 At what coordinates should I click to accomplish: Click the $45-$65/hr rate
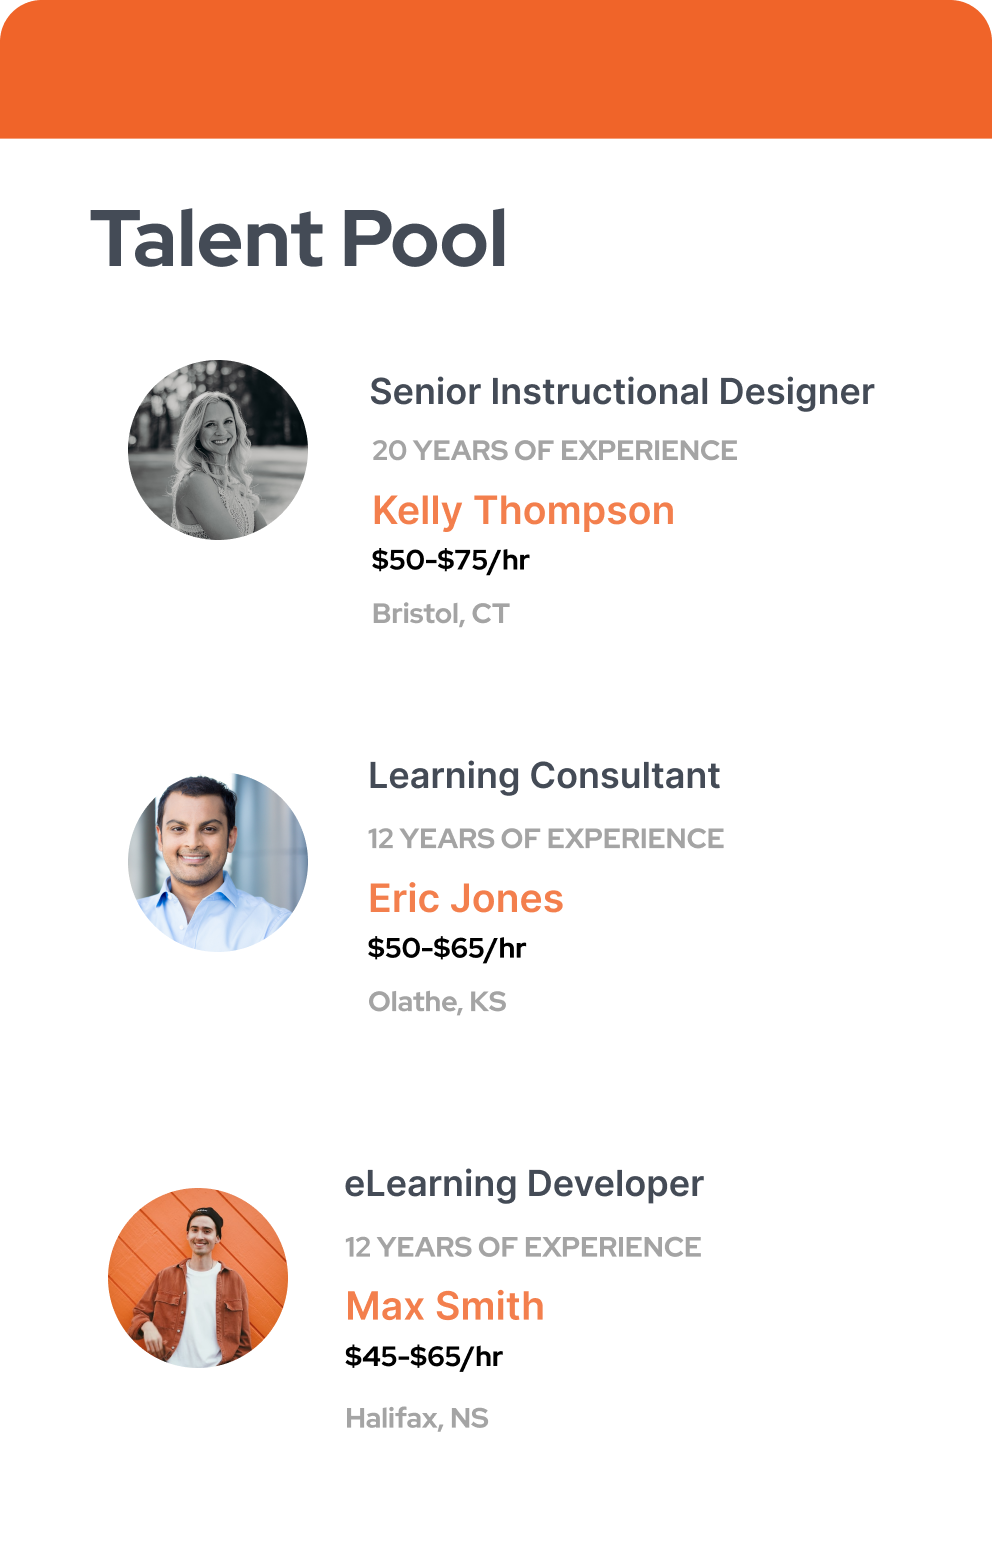424,1357
